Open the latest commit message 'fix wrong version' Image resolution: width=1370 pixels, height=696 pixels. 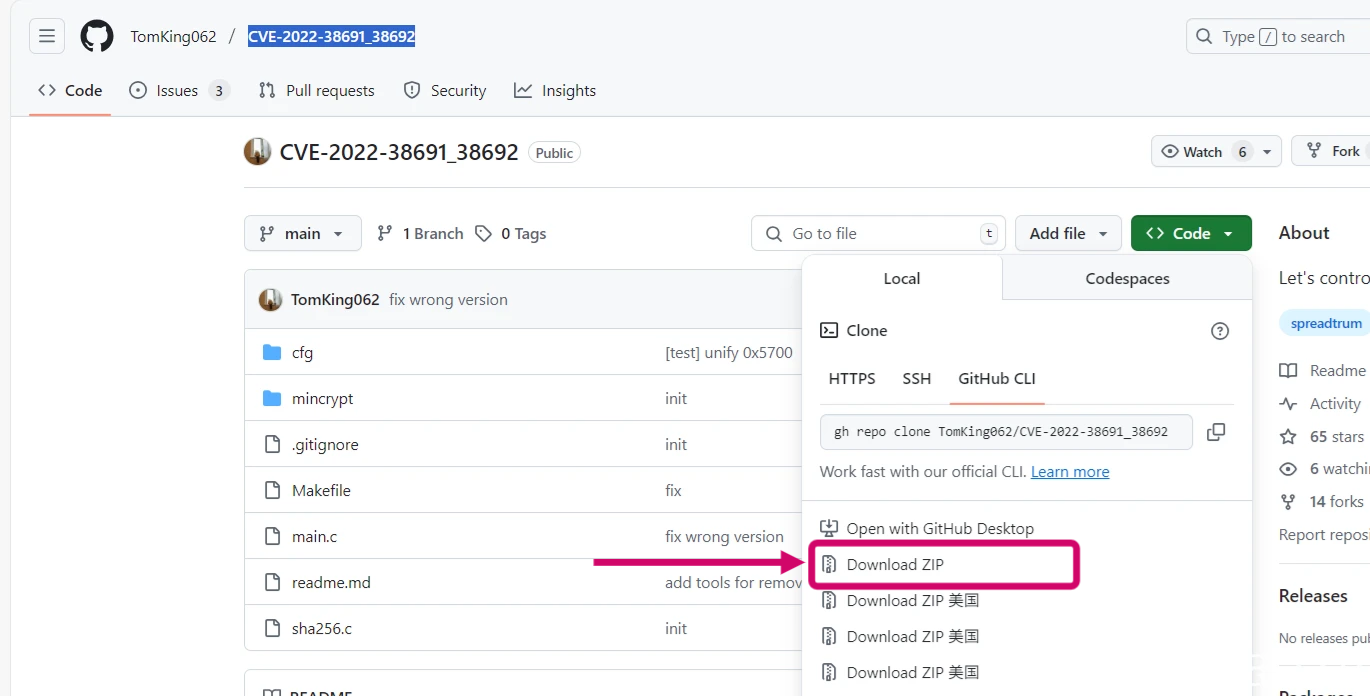pyautogui.click(x=448, y=299)
